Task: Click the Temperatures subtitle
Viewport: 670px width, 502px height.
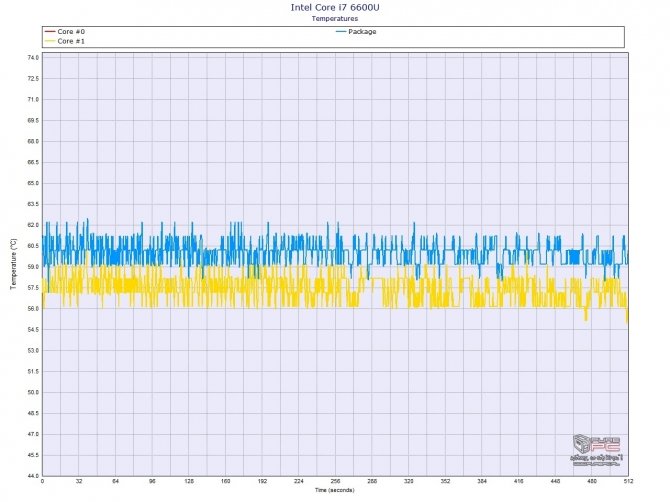Action: pos(335,18)
